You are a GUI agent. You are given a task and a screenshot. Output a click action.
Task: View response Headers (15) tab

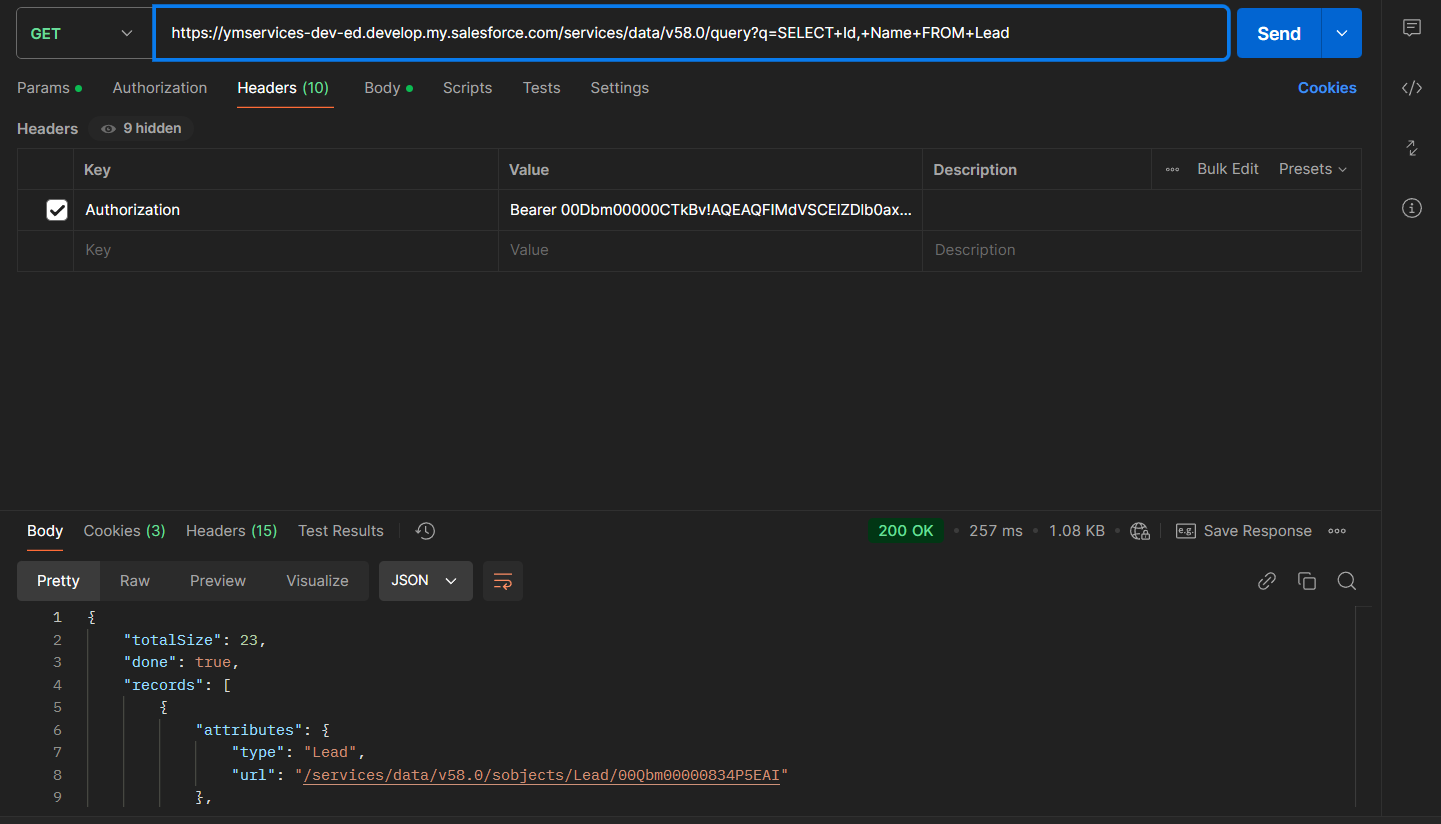[231, 531]
